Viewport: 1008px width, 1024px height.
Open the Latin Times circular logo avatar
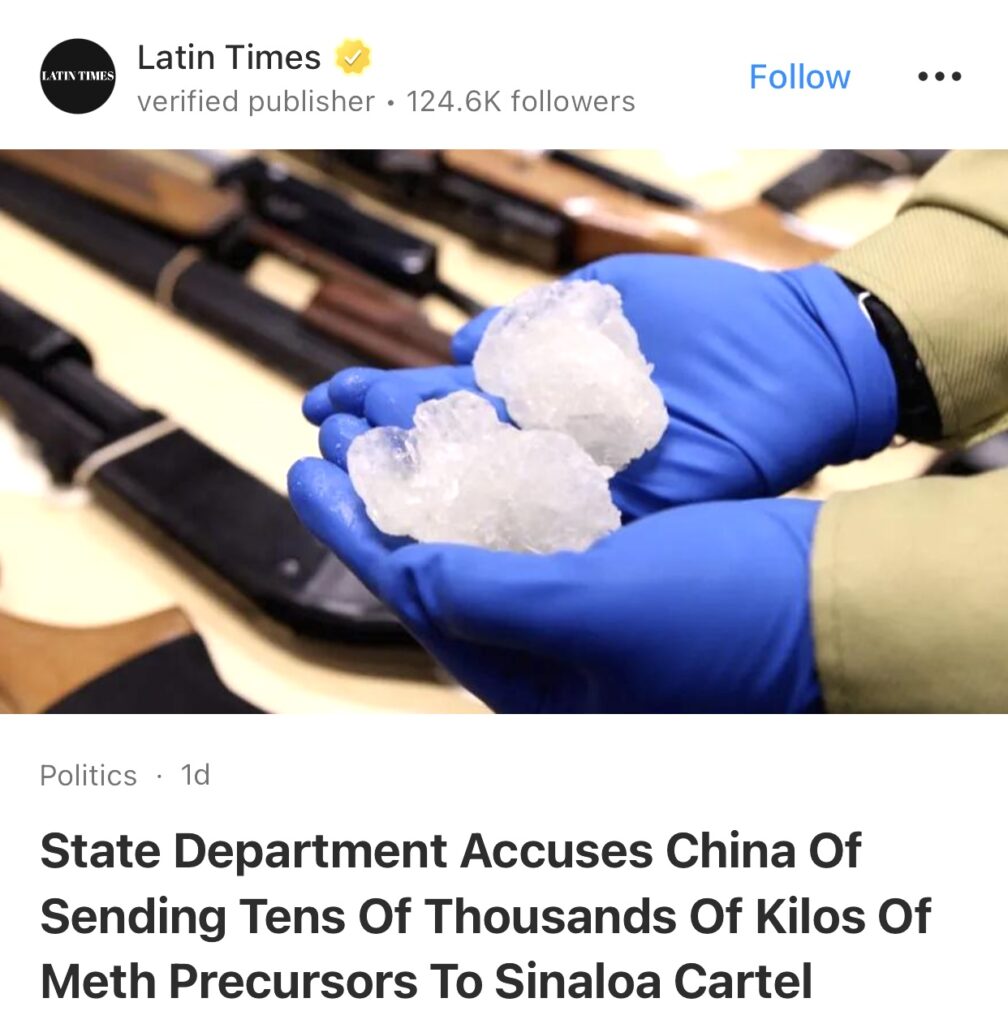click(x=78, y=76)
